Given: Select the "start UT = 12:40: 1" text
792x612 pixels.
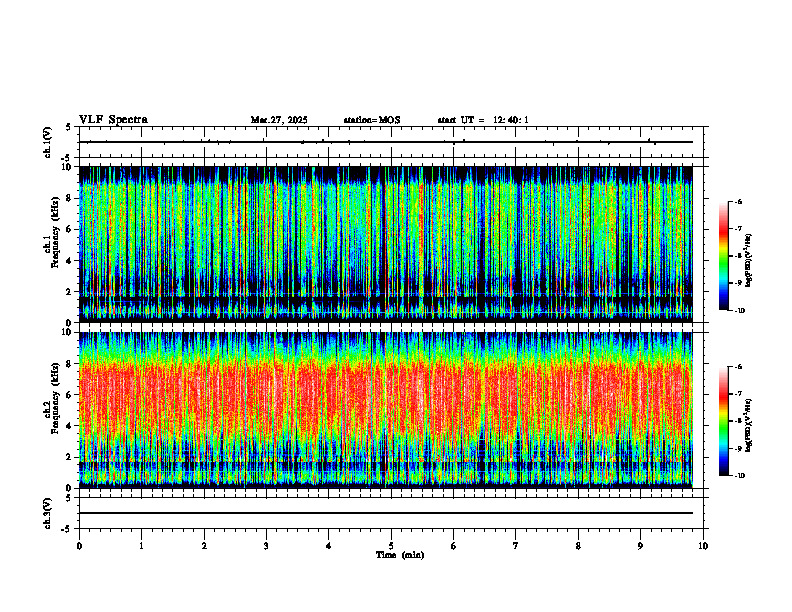Looking at the screenshot, I should (483, 120).
